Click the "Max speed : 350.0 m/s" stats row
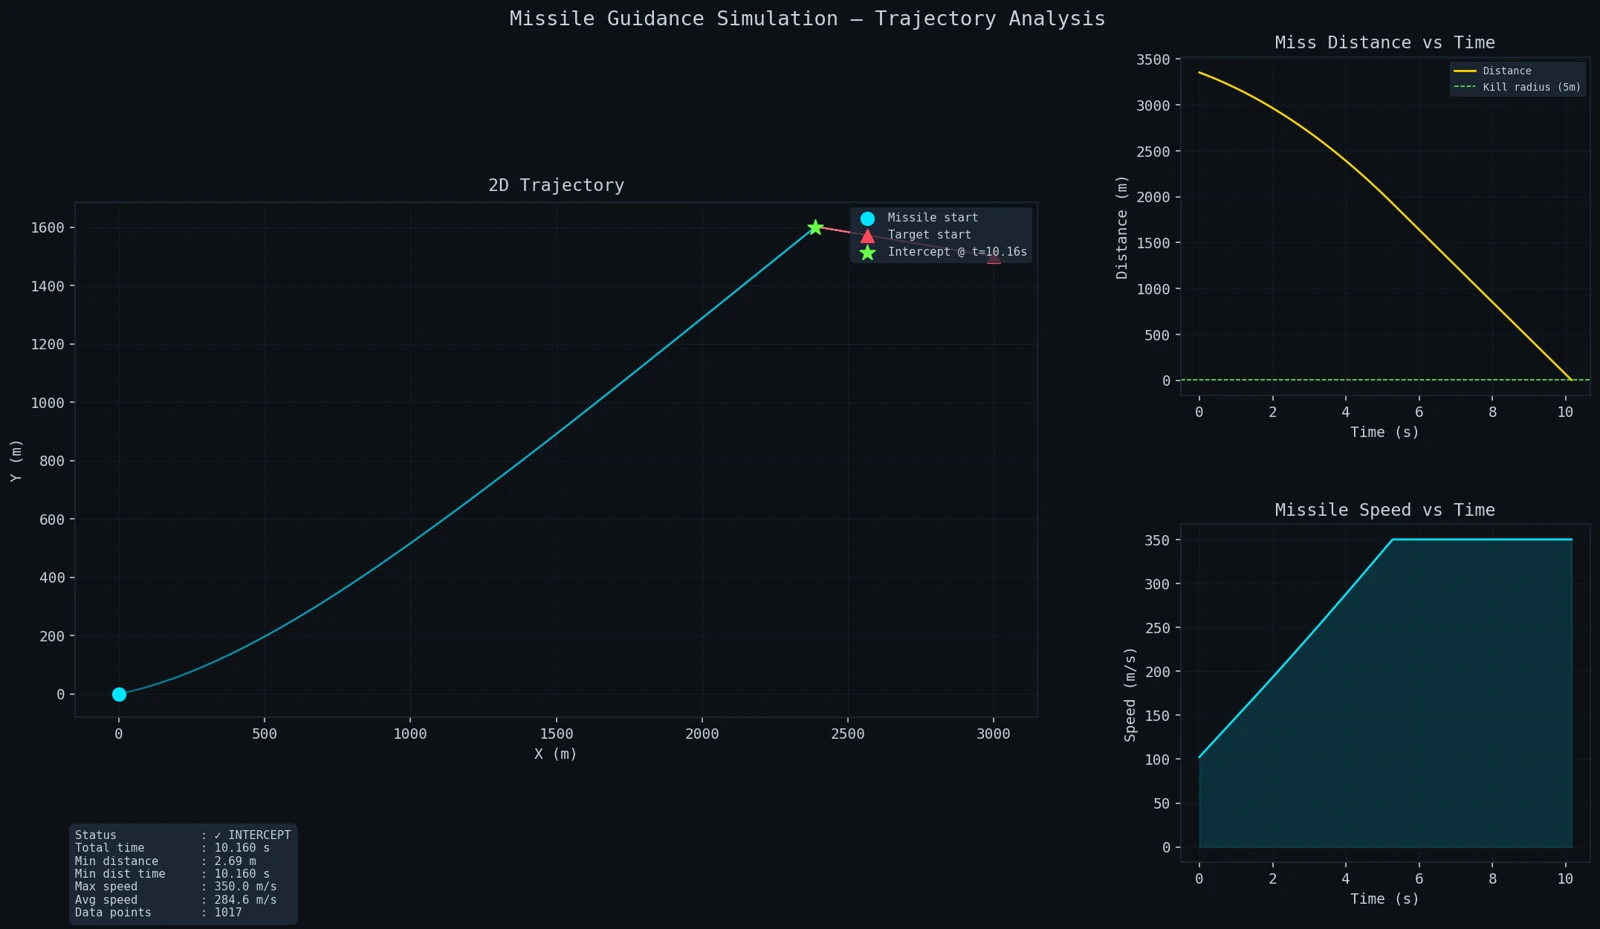The width and height of the screenshot is (1600, 929). (176, 887)
